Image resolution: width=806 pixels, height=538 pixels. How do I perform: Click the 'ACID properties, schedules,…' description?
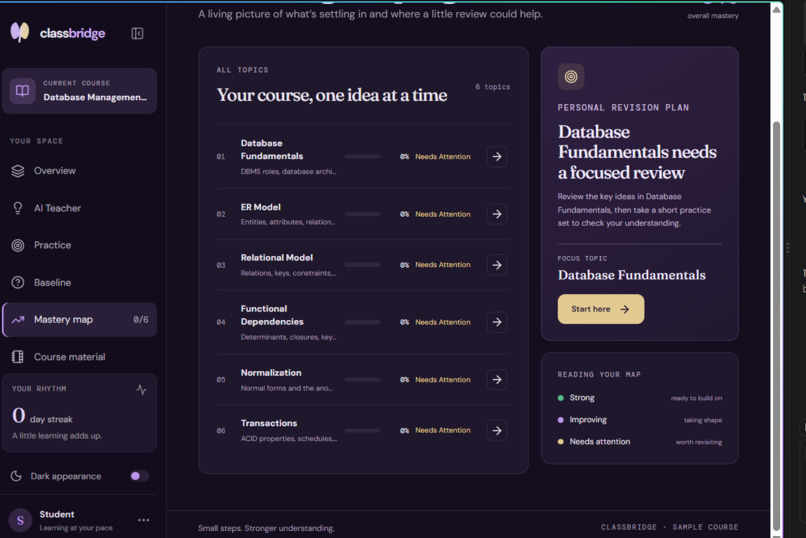289,438
